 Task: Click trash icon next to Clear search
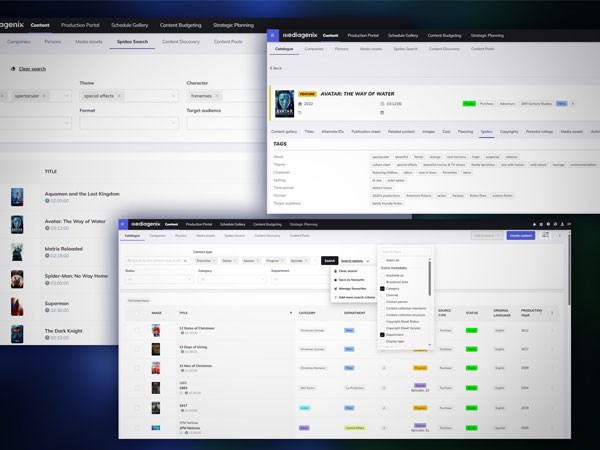pos(13,69)
